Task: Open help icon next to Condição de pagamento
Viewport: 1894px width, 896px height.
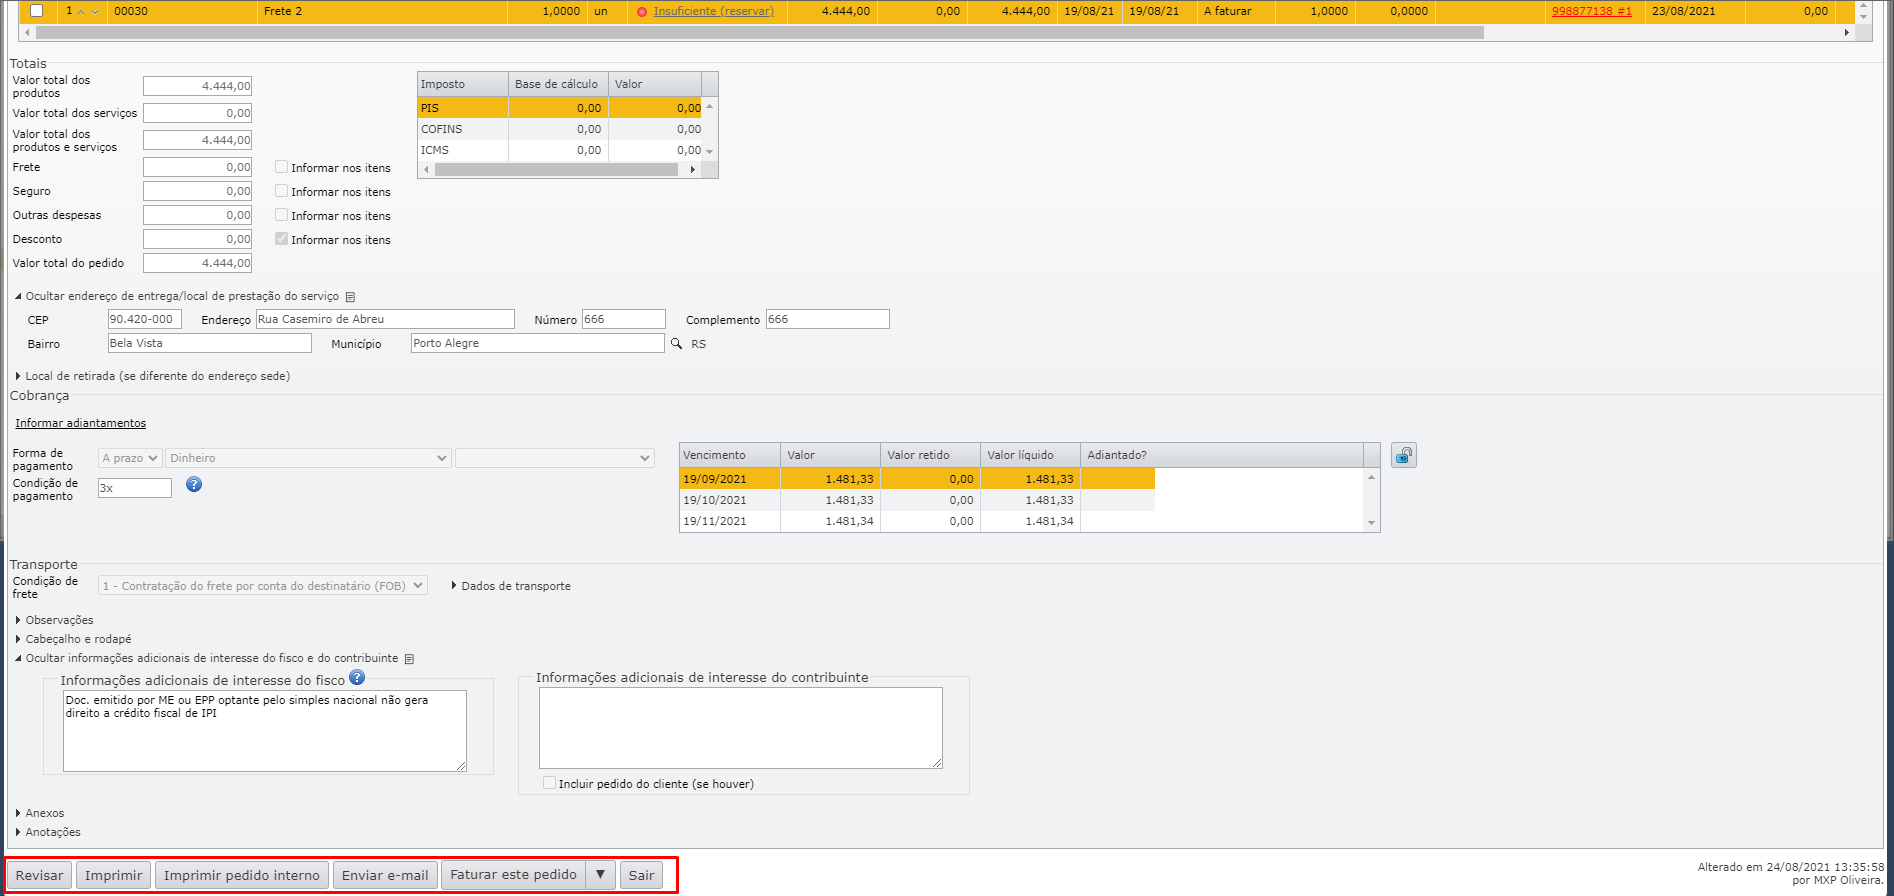Action: pyautogui.click(x=194, y=484)
